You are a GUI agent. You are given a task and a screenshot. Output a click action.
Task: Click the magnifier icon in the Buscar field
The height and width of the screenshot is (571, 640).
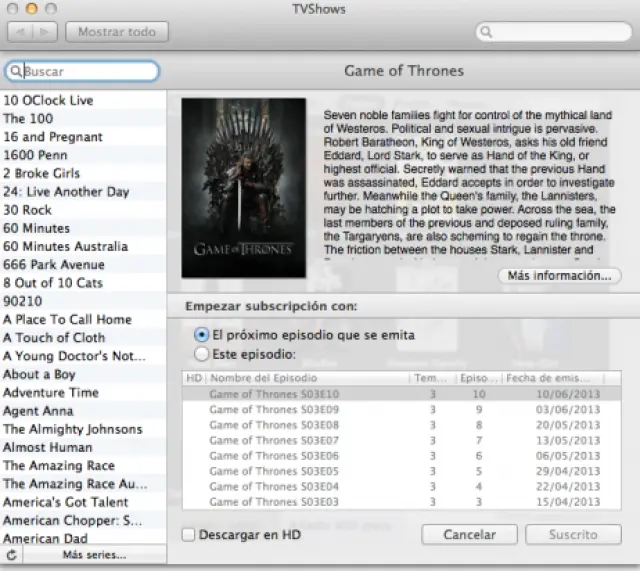15,72
